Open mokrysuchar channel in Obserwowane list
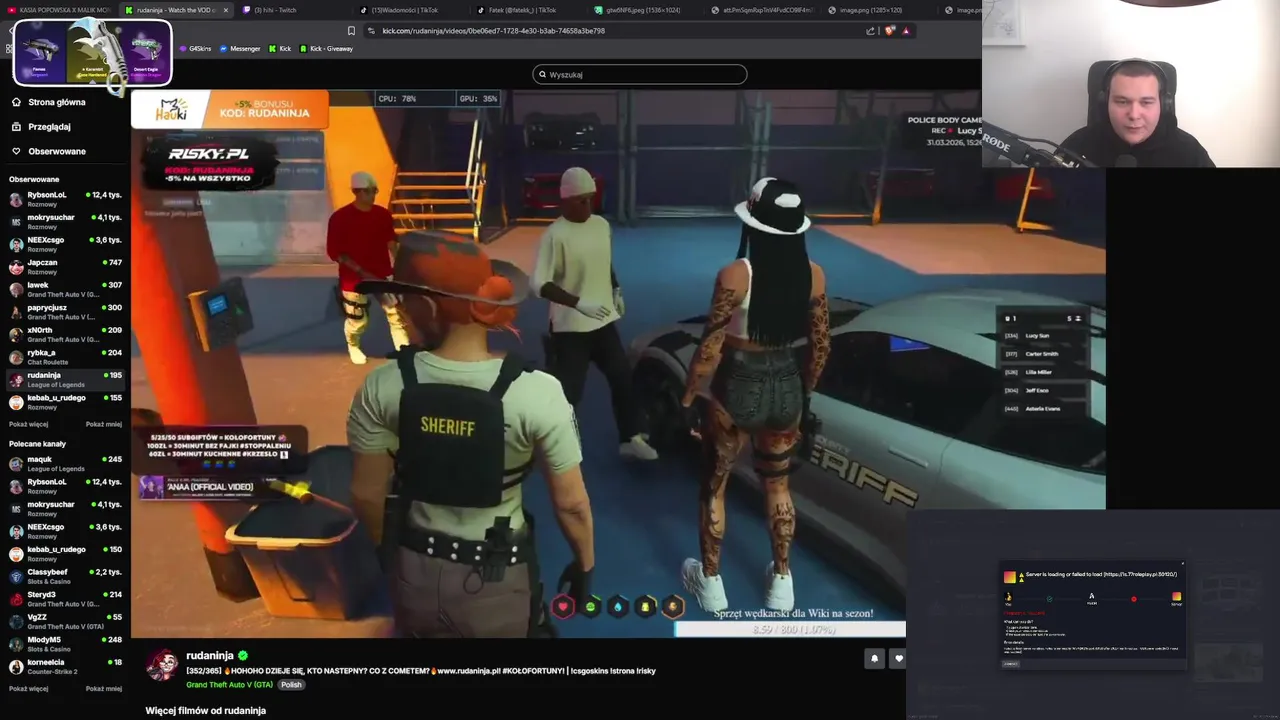 click(x=66, y=221)
